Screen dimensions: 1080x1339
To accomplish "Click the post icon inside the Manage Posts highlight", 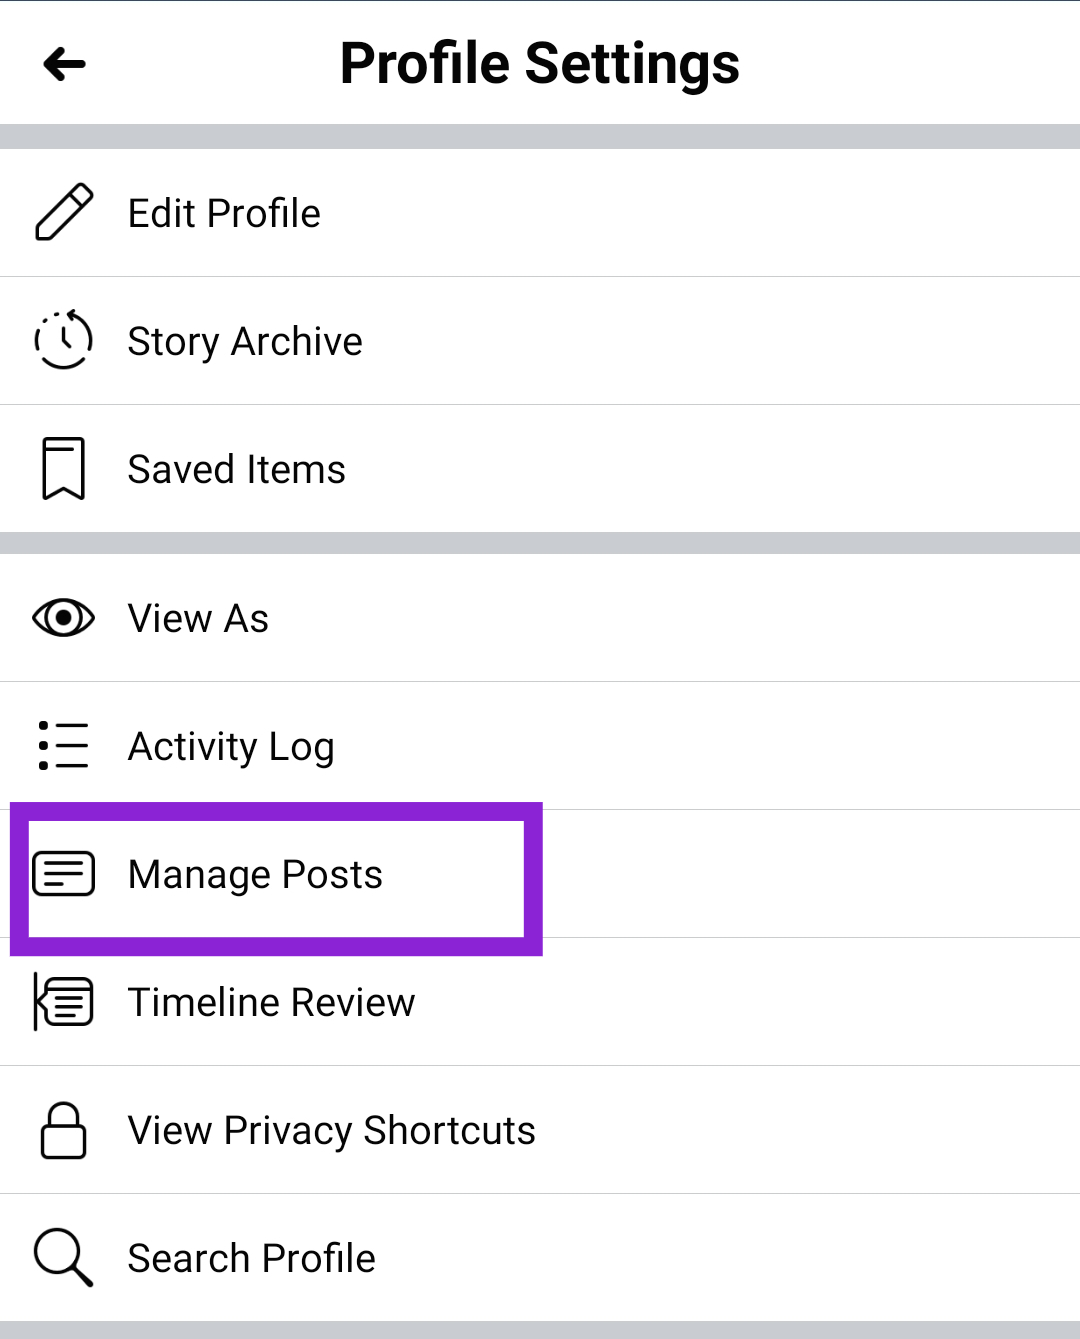I will pos(64,873).
